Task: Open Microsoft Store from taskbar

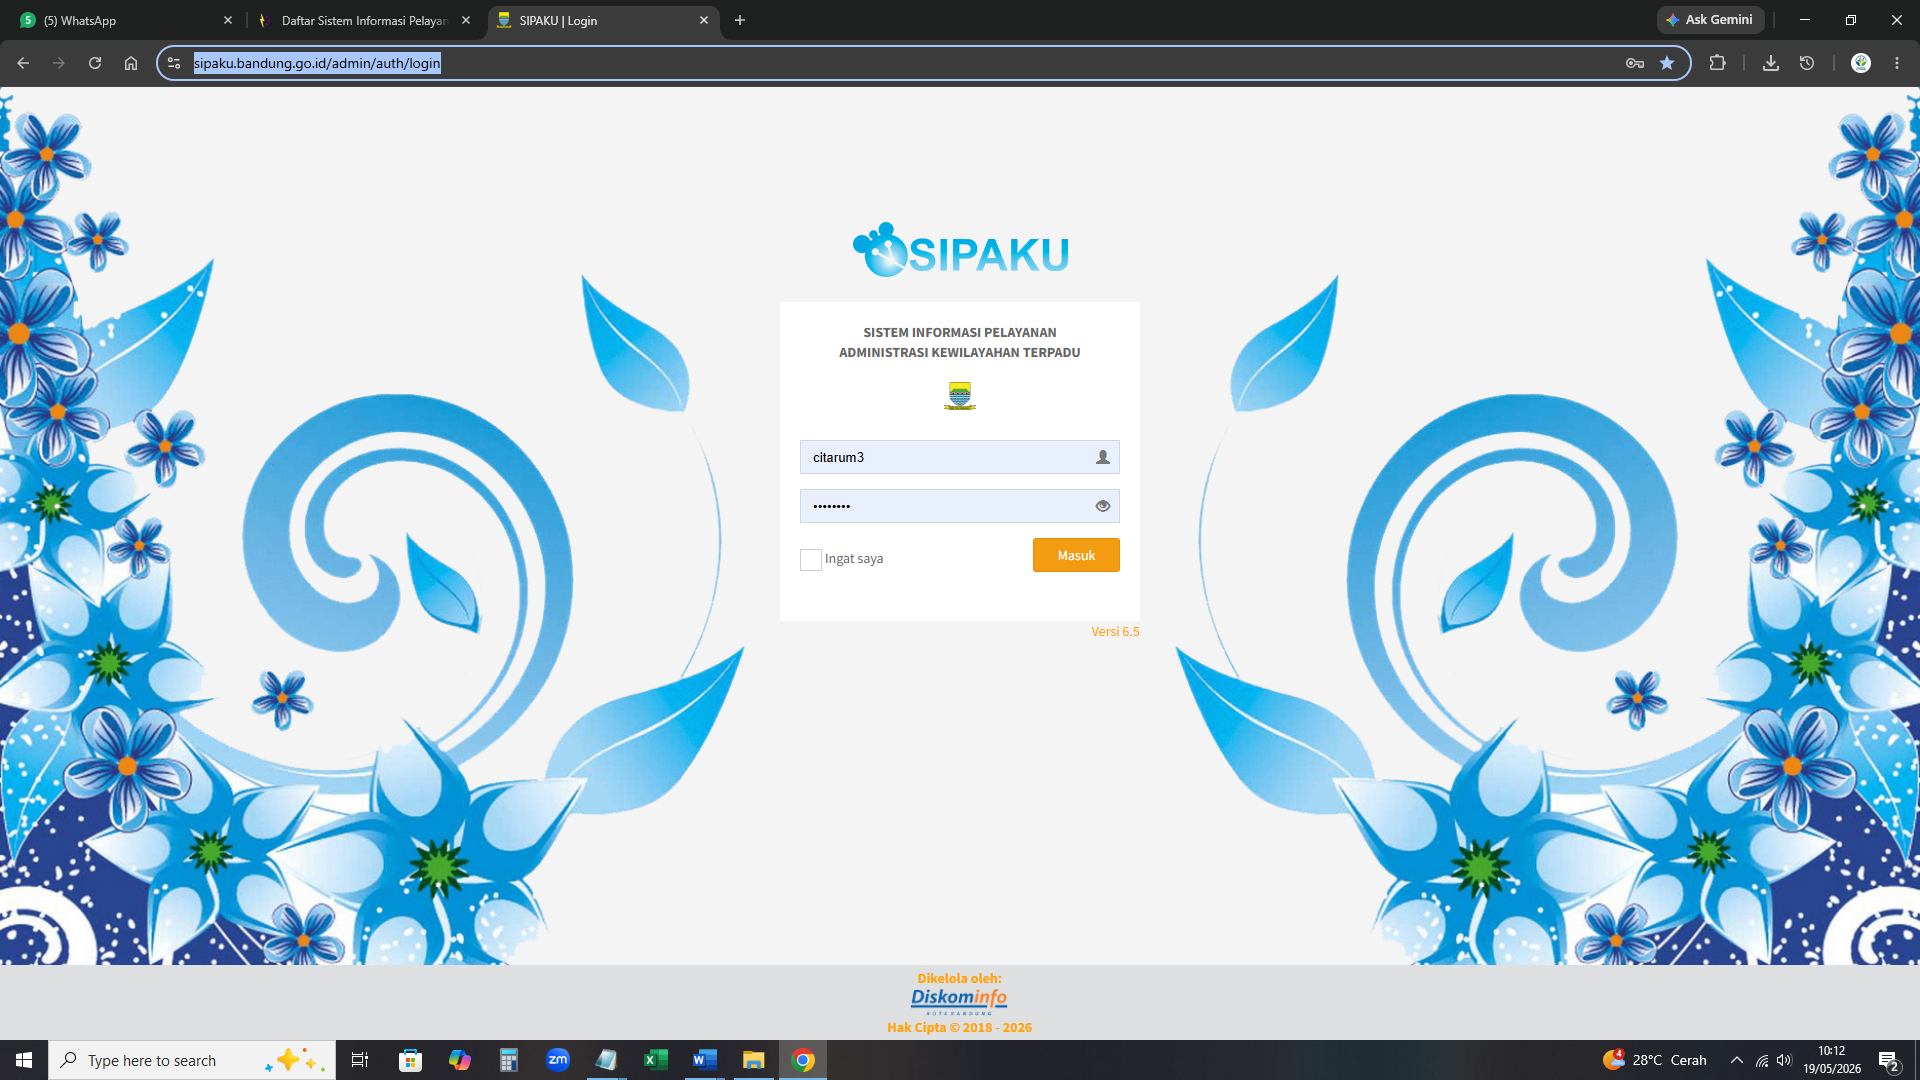Action: point(410,1060)
